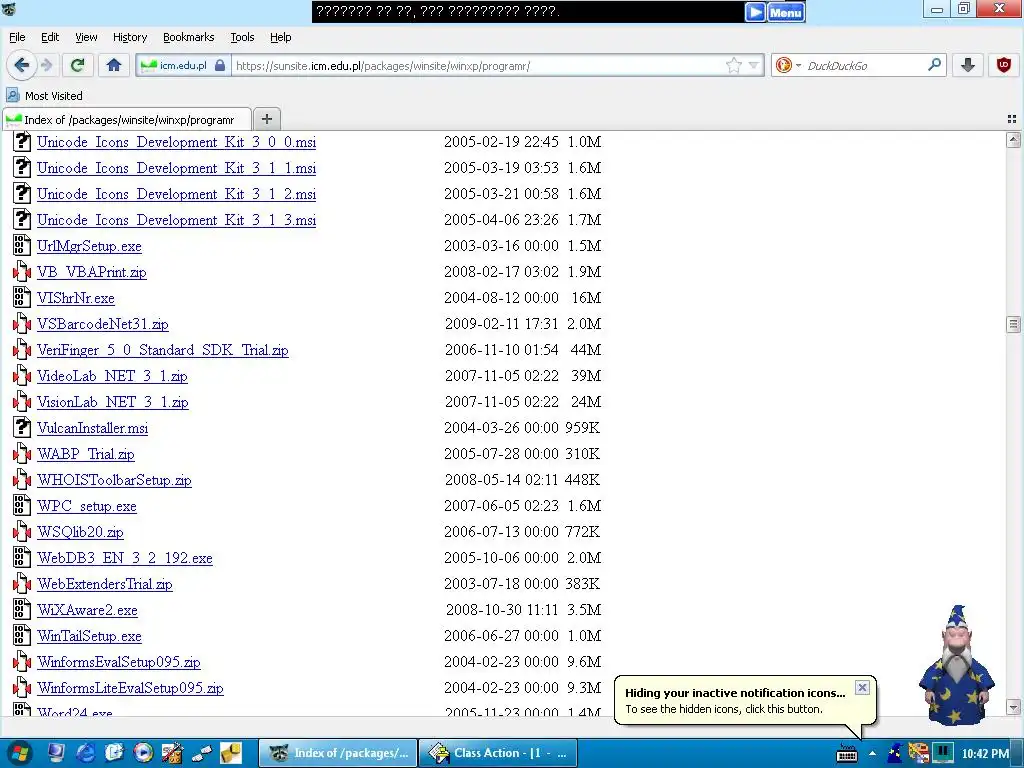This screenshot has height=768, width=1024.
Task: Reload the current page
Action: (77, 65)
